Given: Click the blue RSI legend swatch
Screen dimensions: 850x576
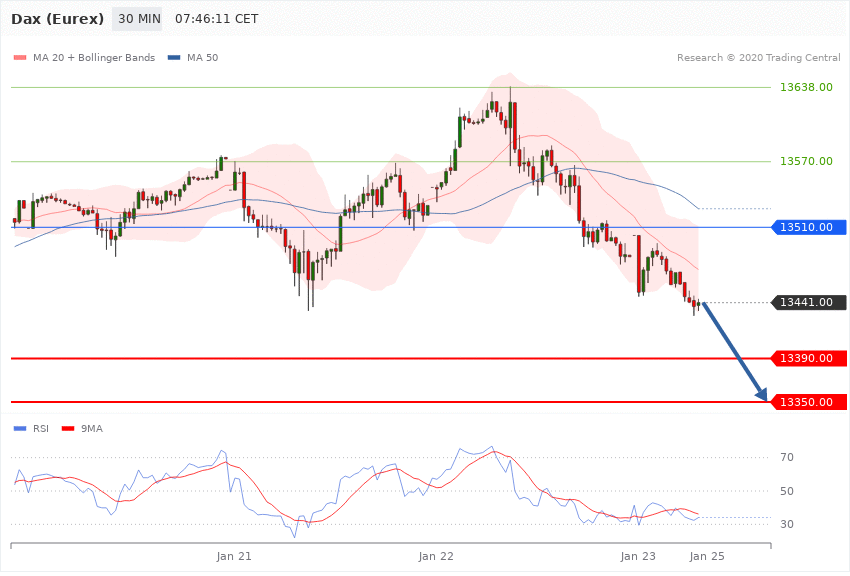Looking at the screenshot, I should 20,429.
